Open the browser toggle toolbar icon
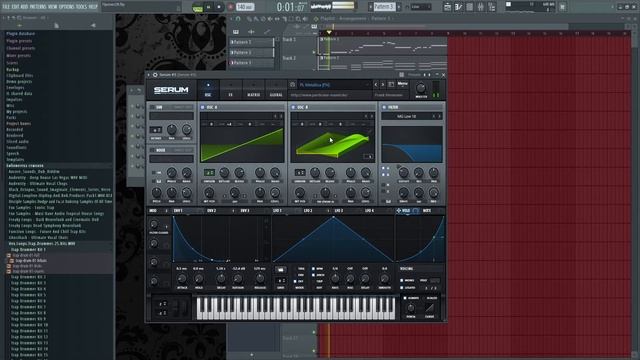The image size is (640, 360). [491, 7]
